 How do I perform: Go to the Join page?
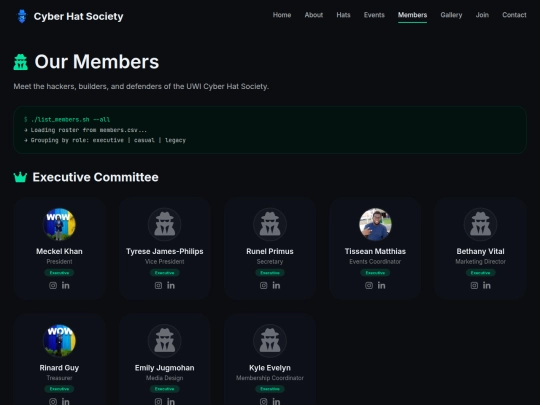pos(482,15)
